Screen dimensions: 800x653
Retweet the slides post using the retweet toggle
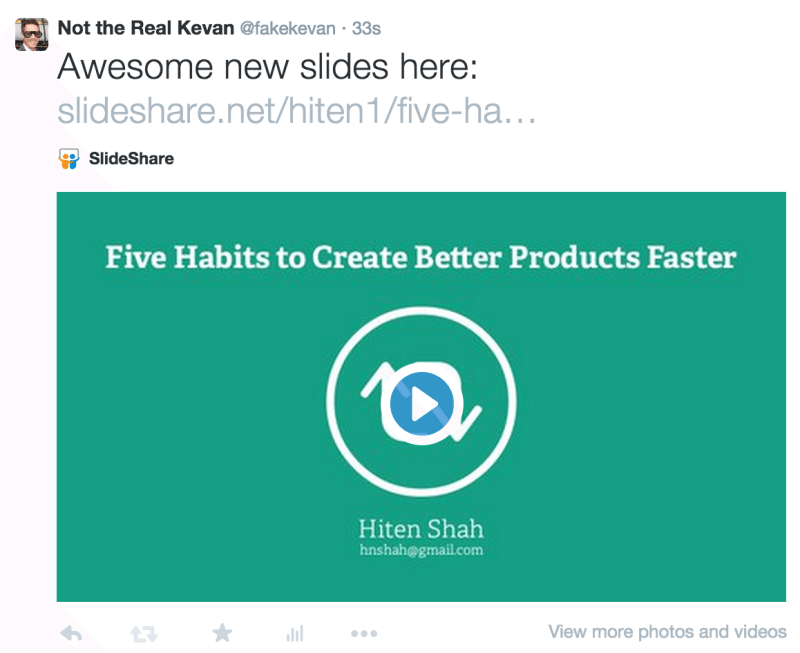(144, 632)
